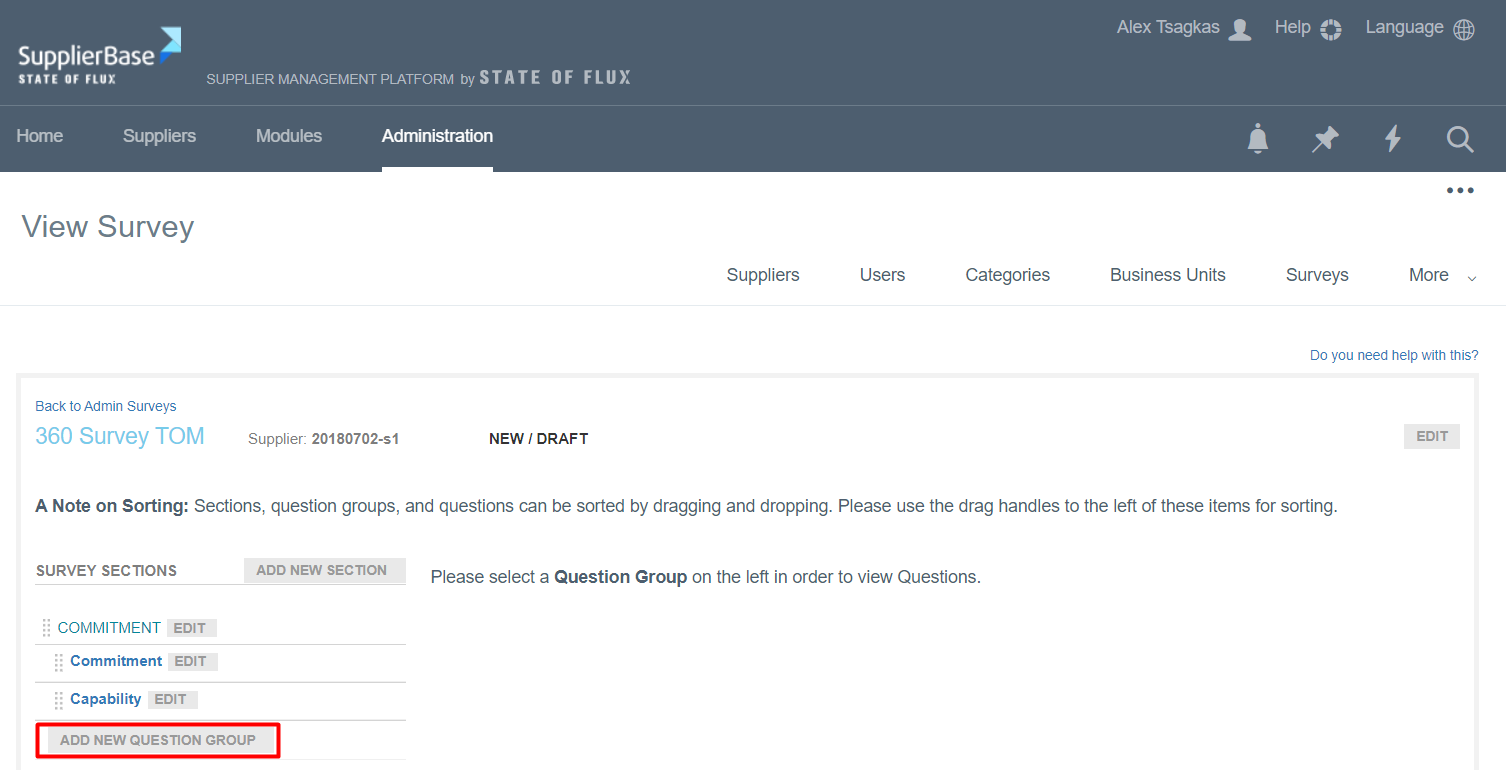The height and width of the screenshot is (770, 1506).
Task: Select the Commitment question group
Action: click(x=116, y=661)
